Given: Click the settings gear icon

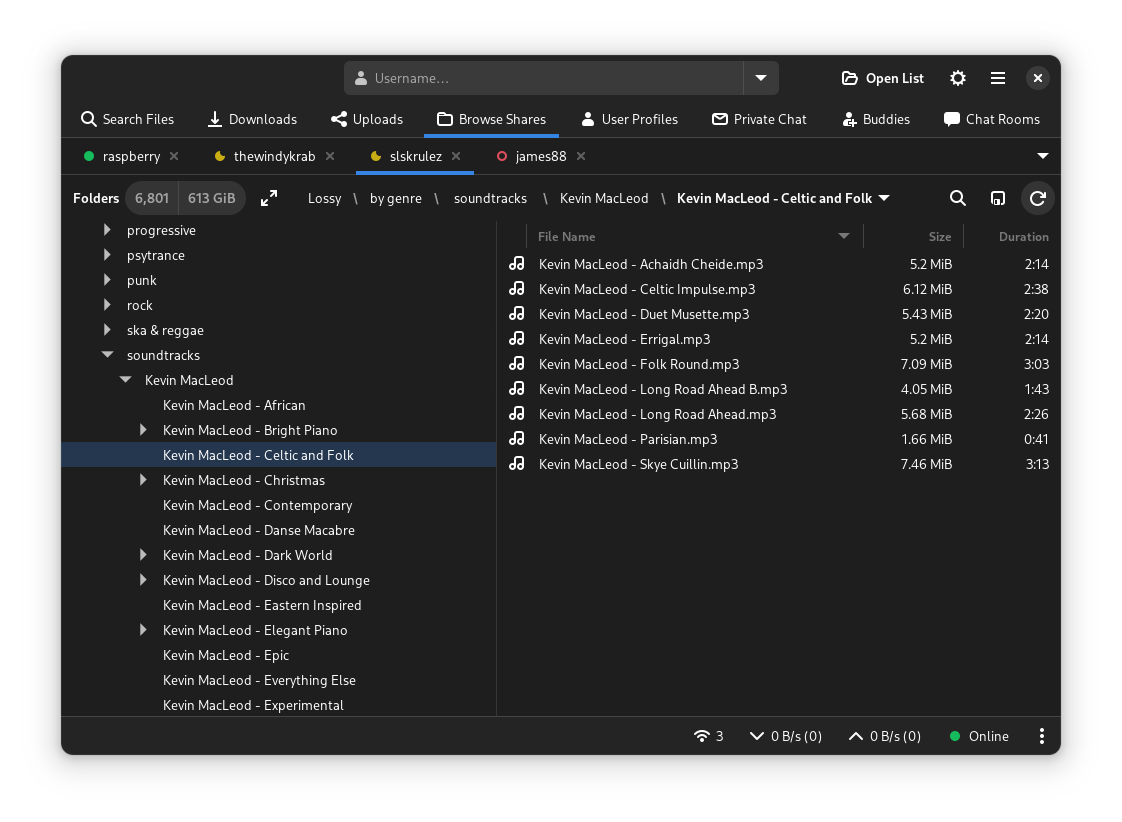Looking at the screenshot, I should click(x=958, y=78).
